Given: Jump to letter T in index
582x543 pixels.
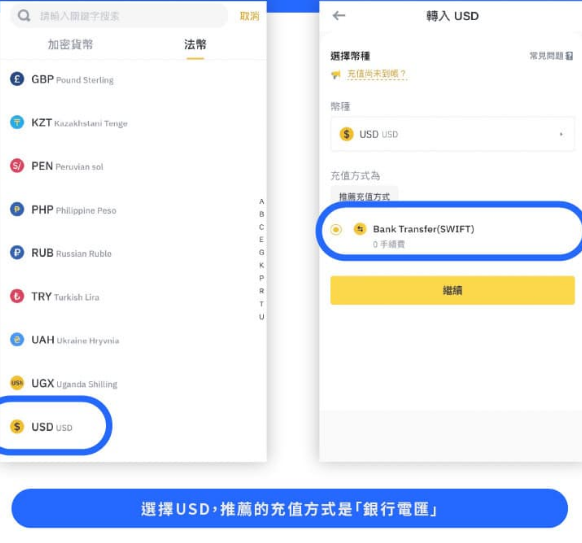Looking at the screenshot, I should (262, 304).
